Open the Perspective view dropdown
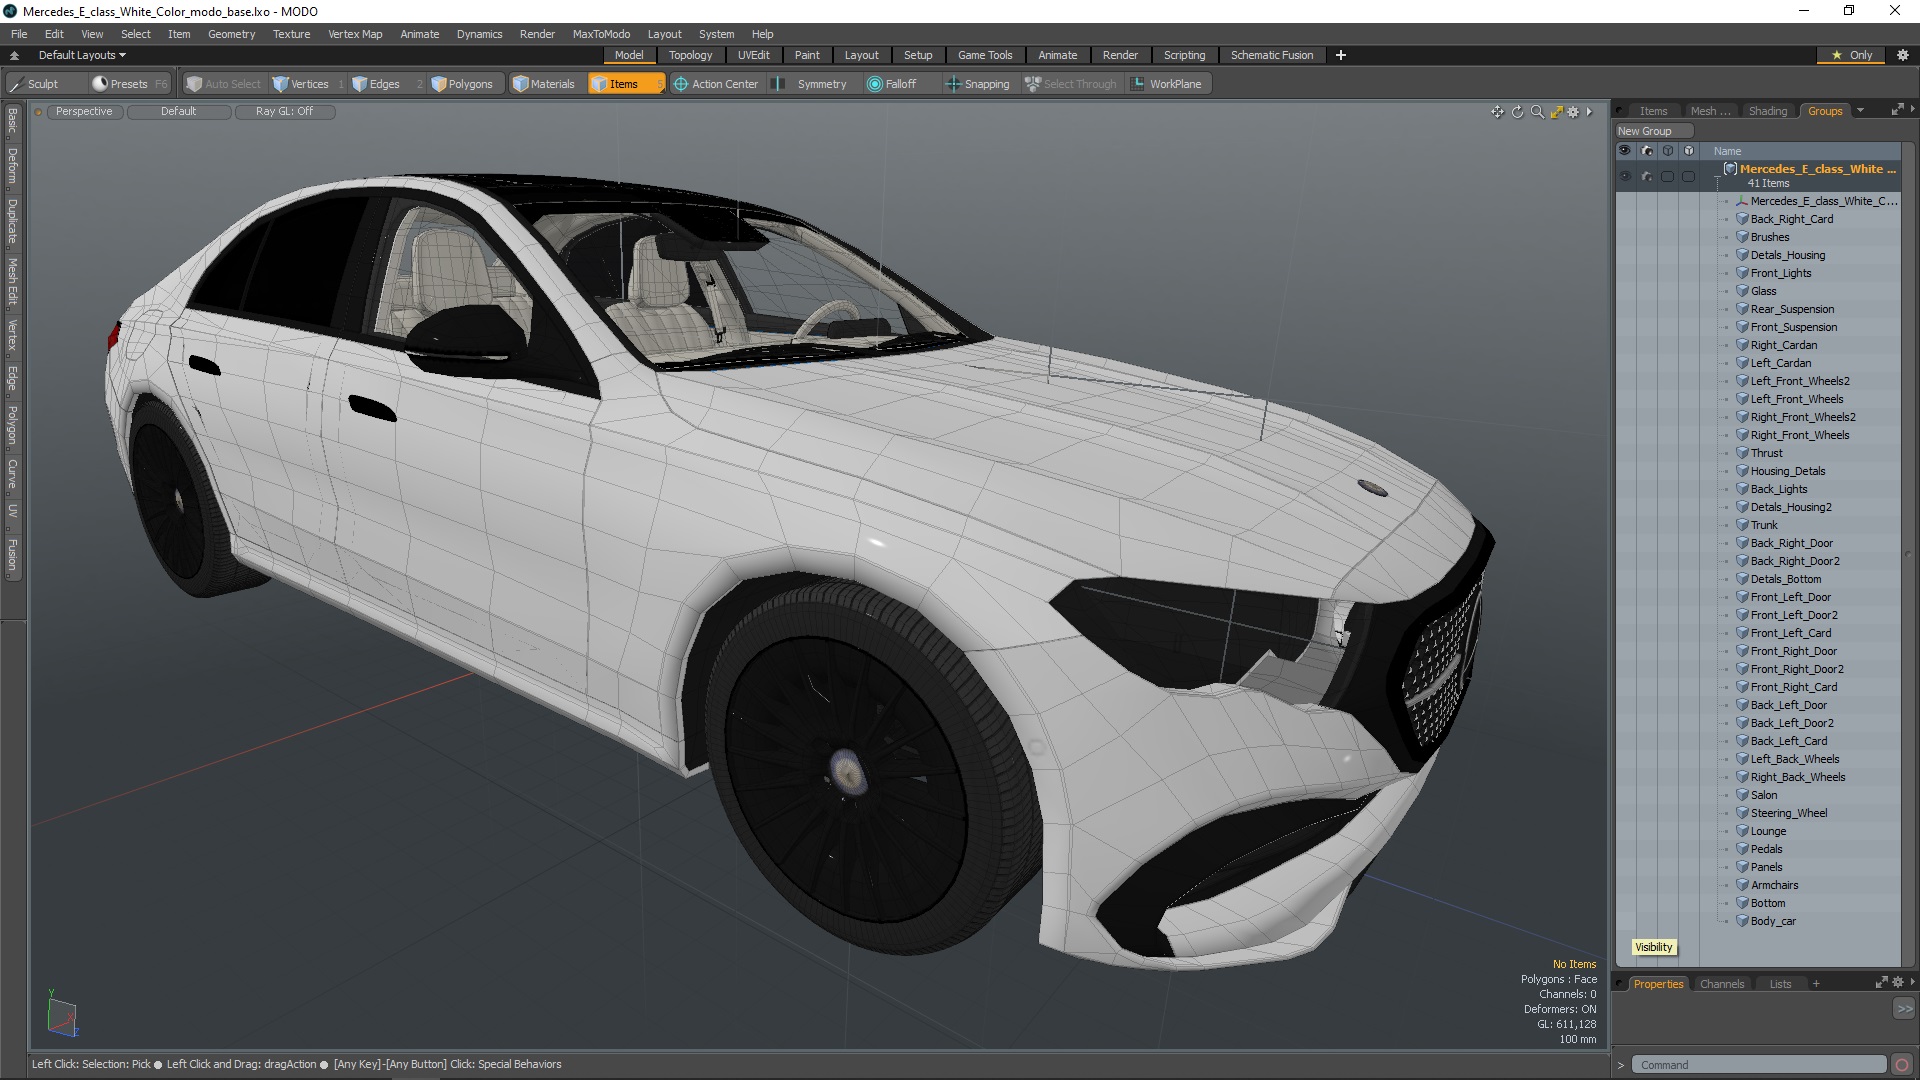 coord(84,111)
